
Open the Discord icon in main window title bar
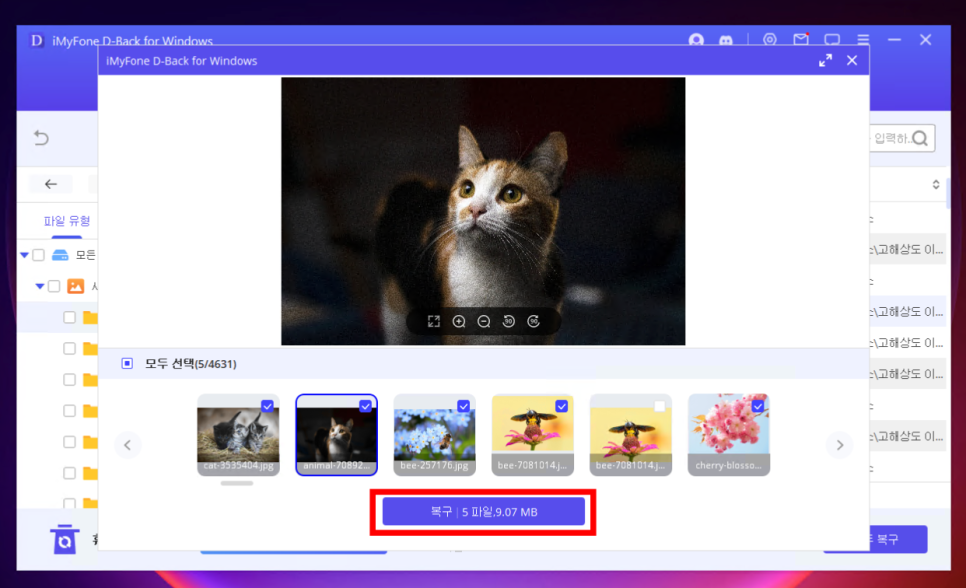[726, 40]
